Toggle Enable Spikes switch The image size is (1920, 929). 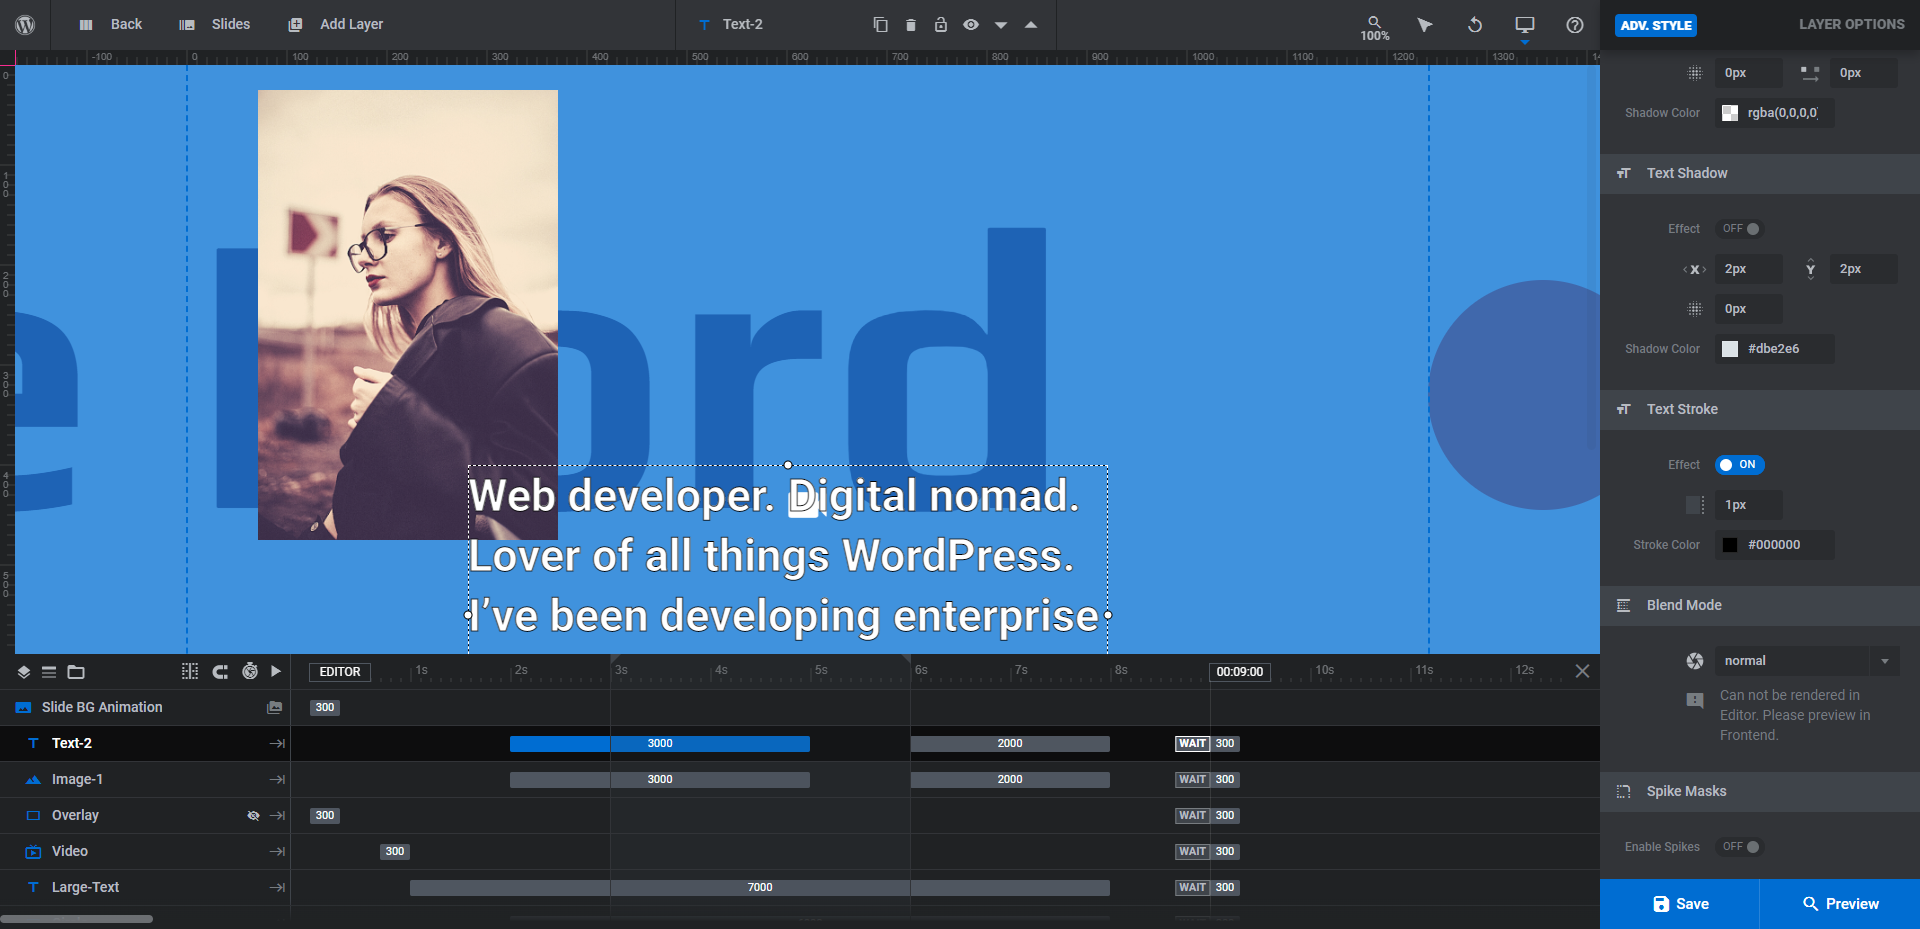coord(1740,847)
